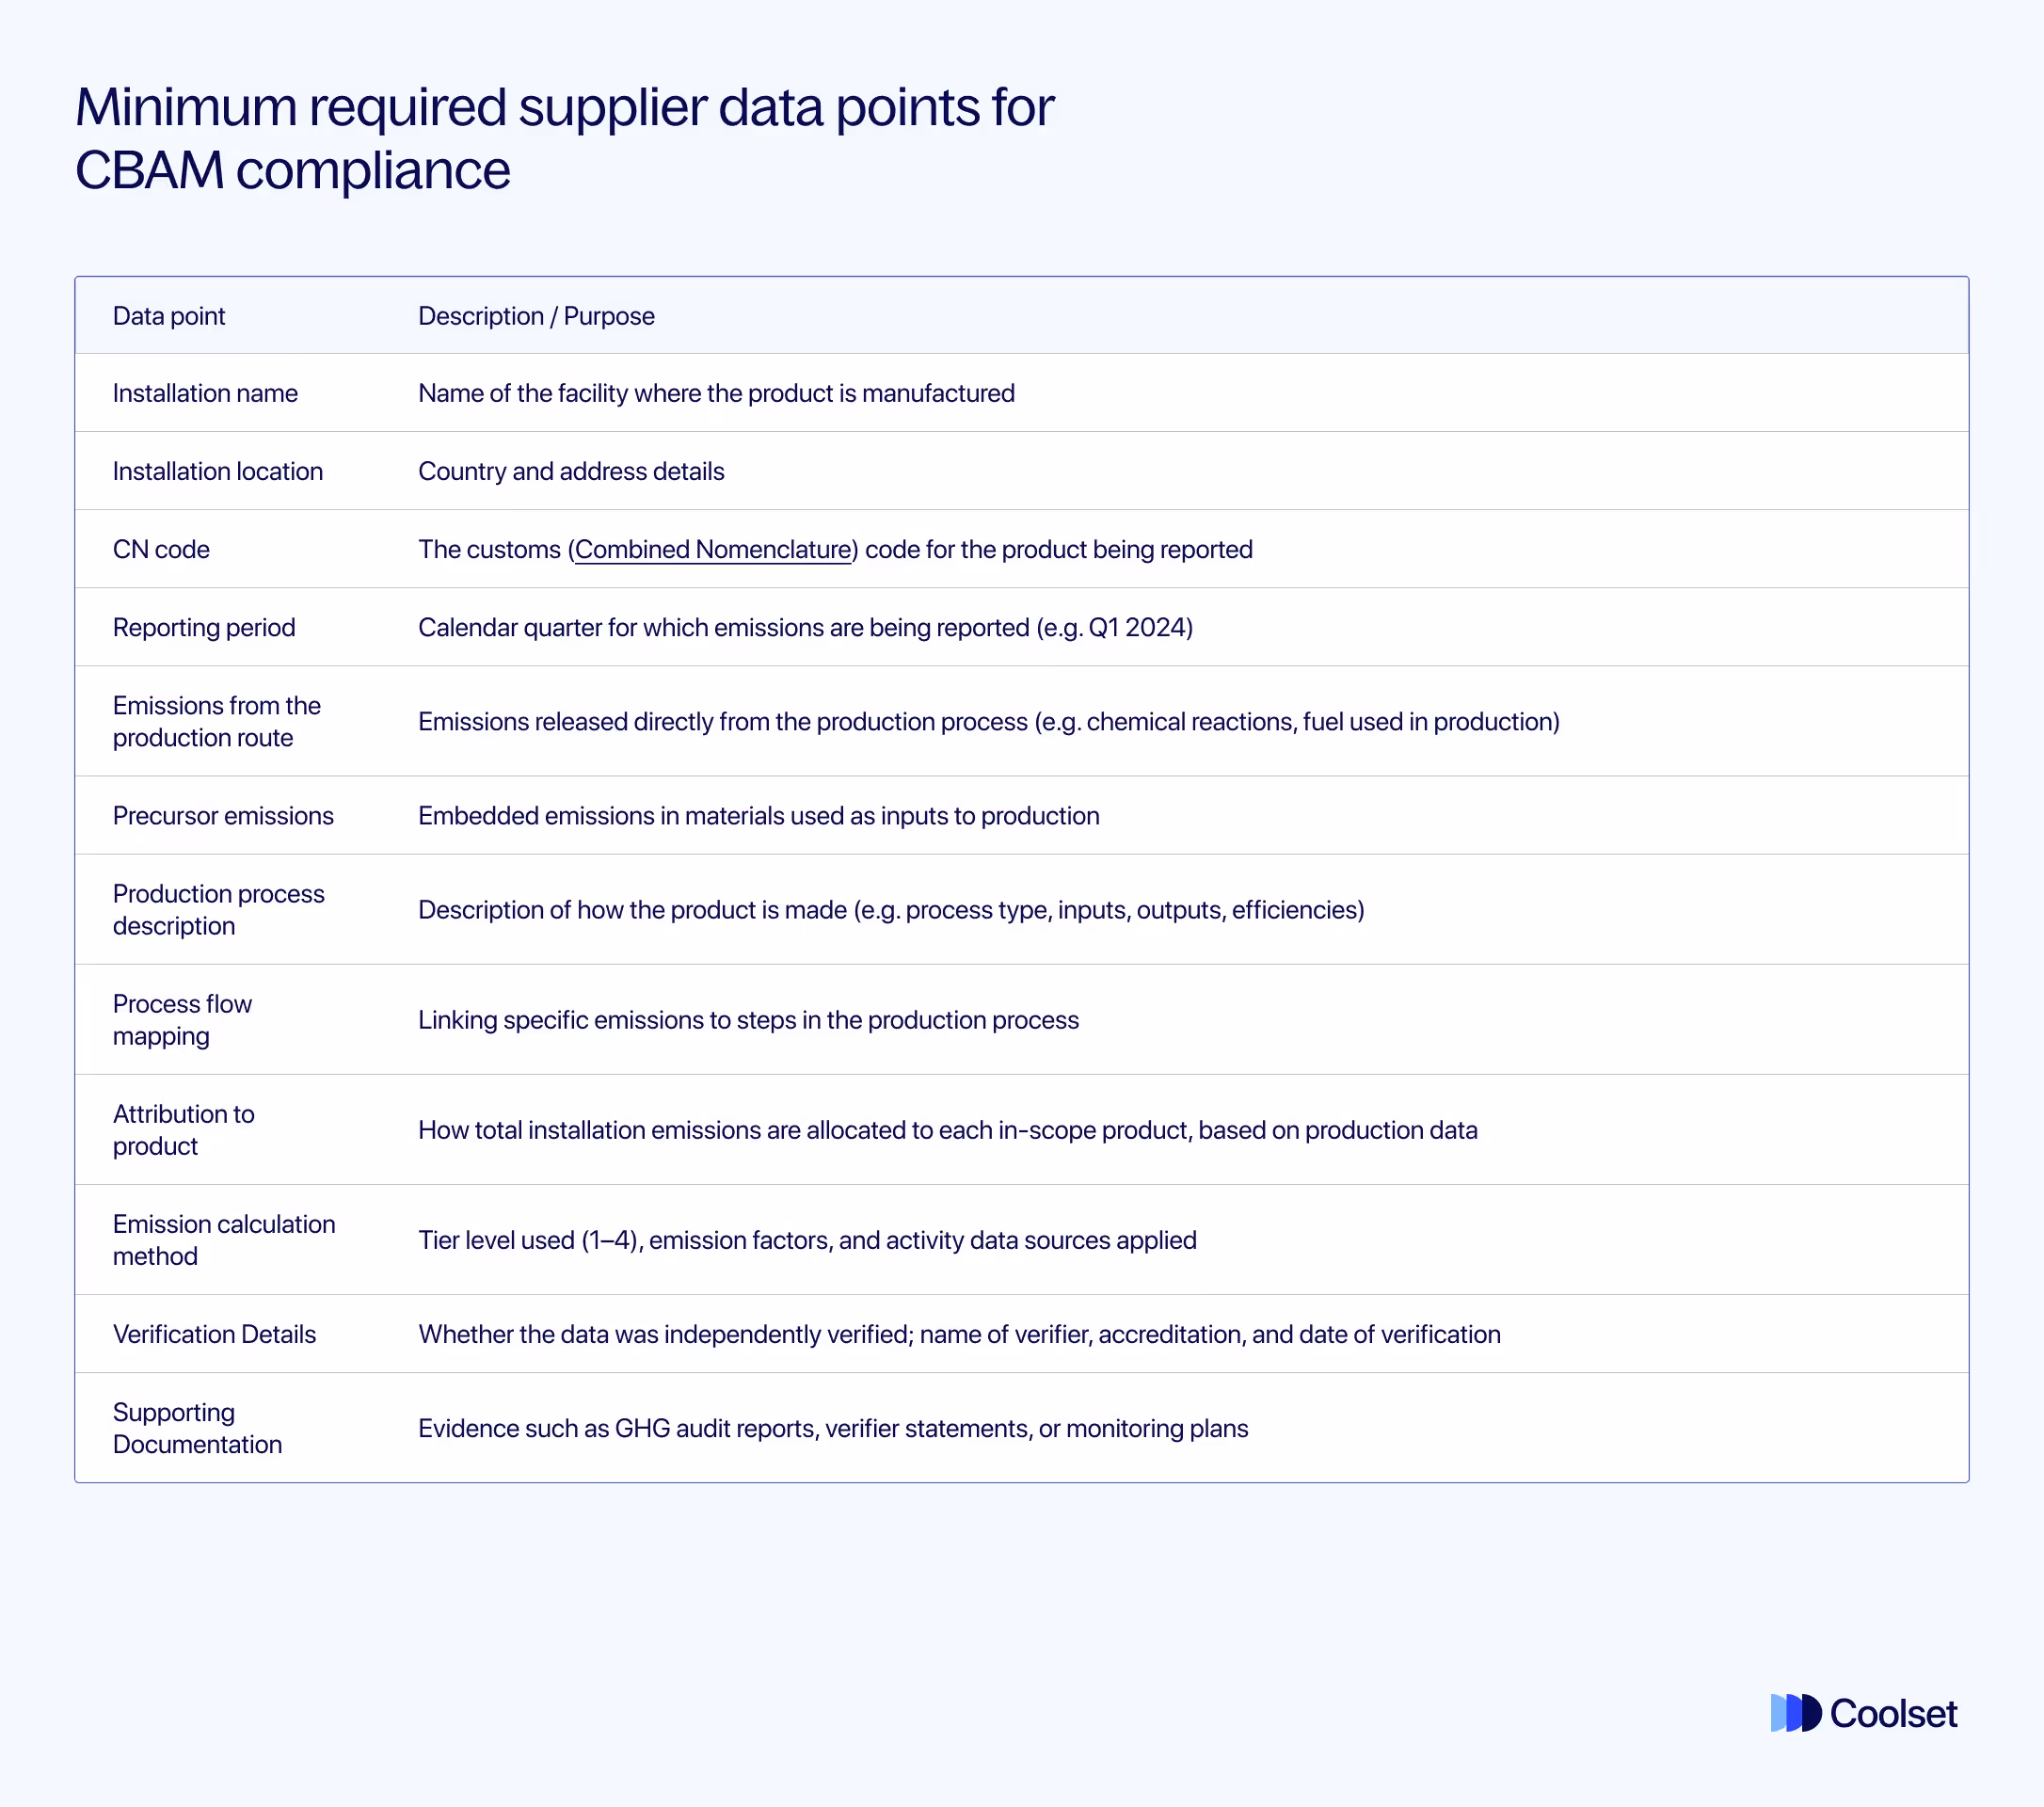The width and height of the screenshot is (2044, 1807).
Task: Select the Country and address details text
Action: tap(571, 471)
